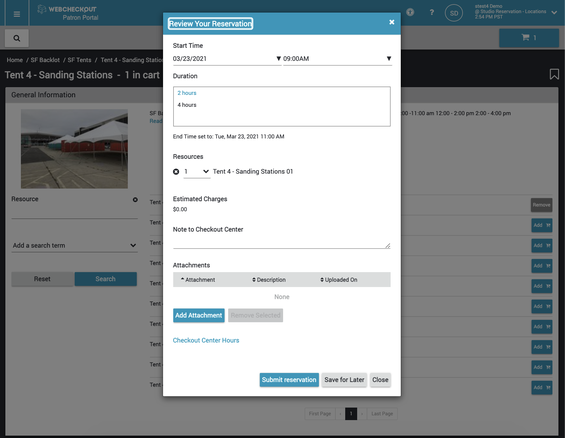Click Submit reservation button
This screenshot has width=565, height=438.
[x=289, y=380]
